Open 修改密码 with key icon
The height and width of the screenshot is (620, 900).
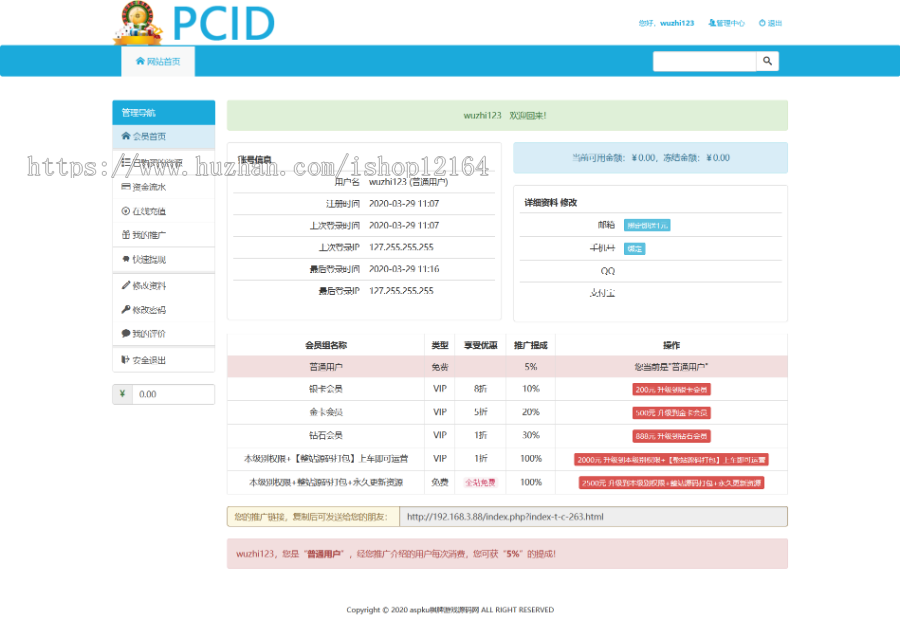pyautogui.click(x=164, y=310)
